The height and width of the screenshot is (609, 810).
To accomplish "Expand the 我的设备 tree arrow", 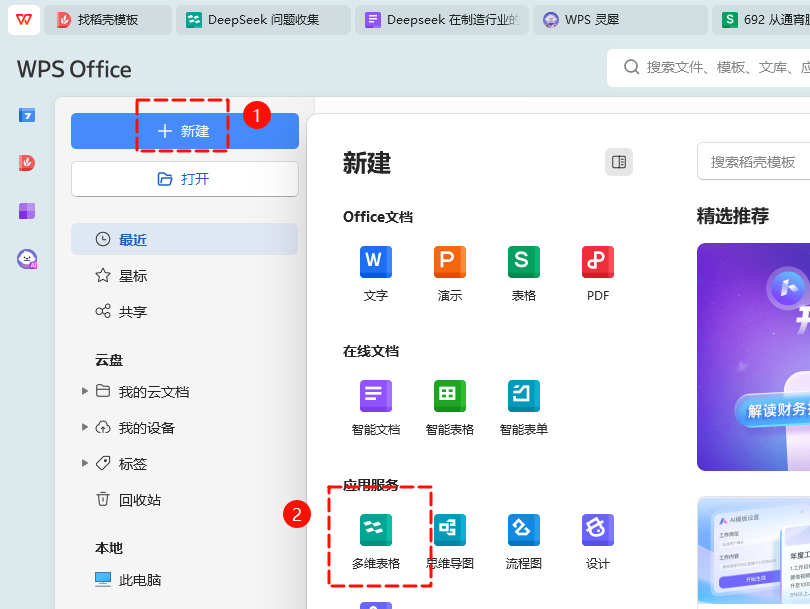I will [85, 427].
